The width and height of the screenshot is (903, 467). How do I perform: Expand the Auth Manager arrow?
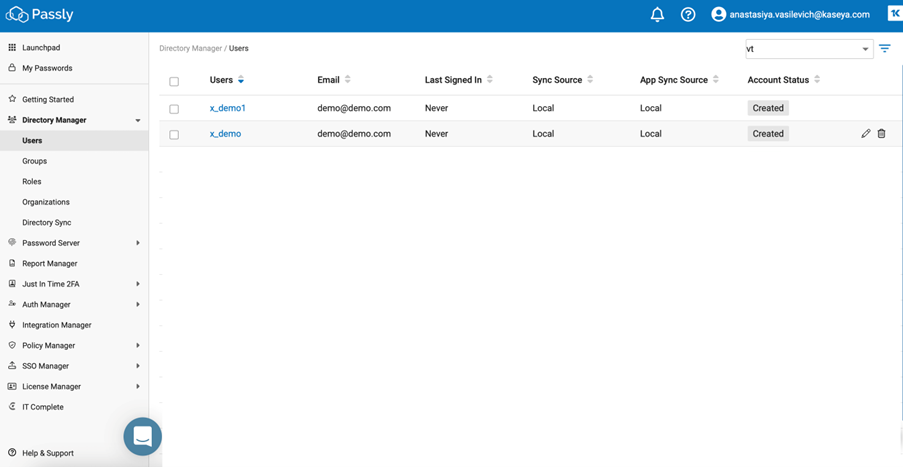(138, 304)
